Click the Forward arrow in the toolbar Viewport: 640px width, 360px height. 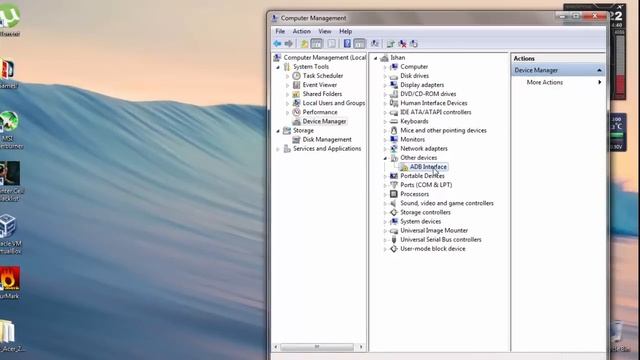(289, 44)
